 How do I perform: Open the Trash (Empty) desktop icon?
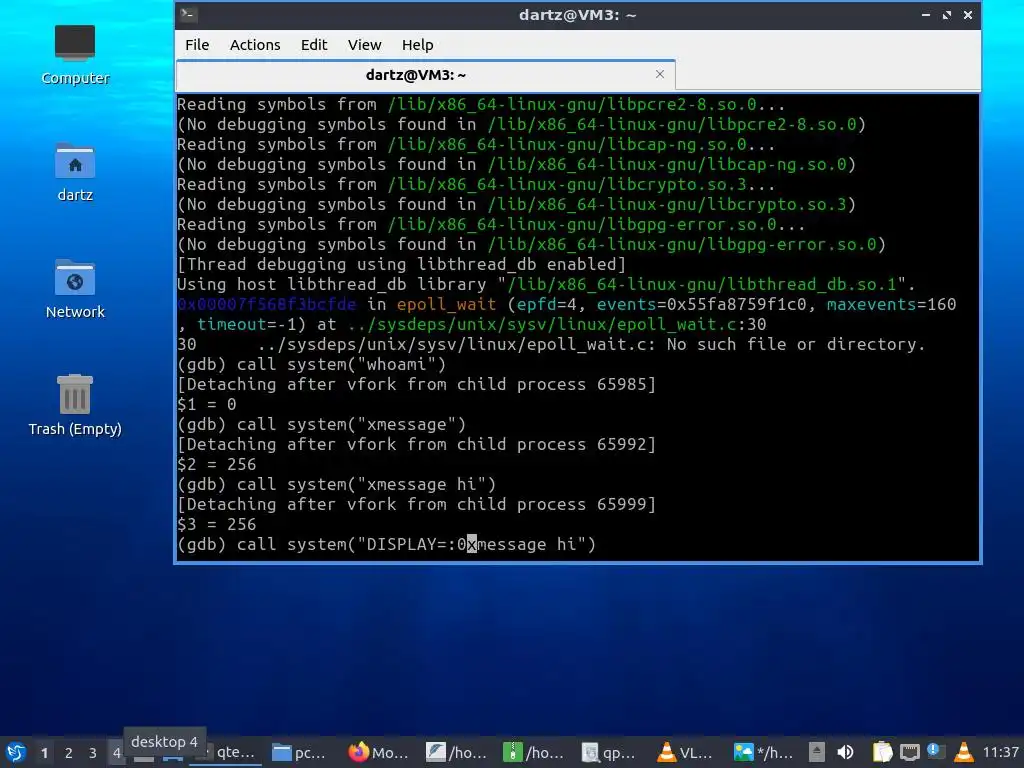click(x=75, y=406)
